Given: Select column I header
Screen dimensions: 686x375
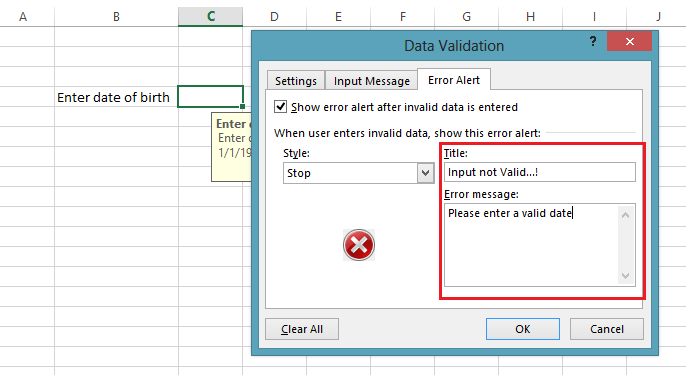Looking at the screenshot, I should click(594, 17).
